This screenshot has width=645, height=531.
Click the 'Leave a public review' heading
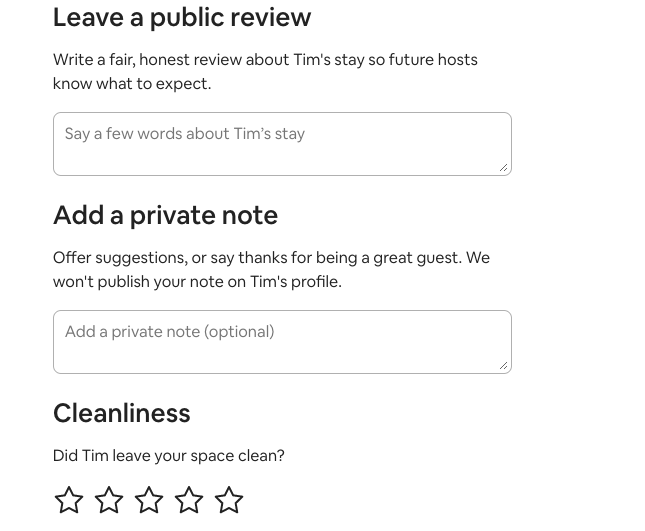pos(182,18)
